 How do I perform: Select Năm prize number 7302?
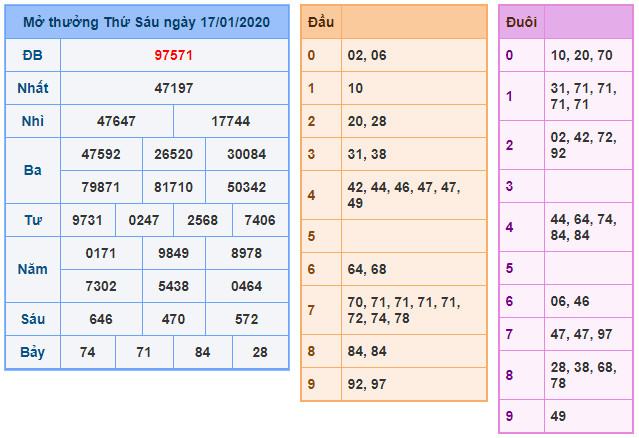101,286
